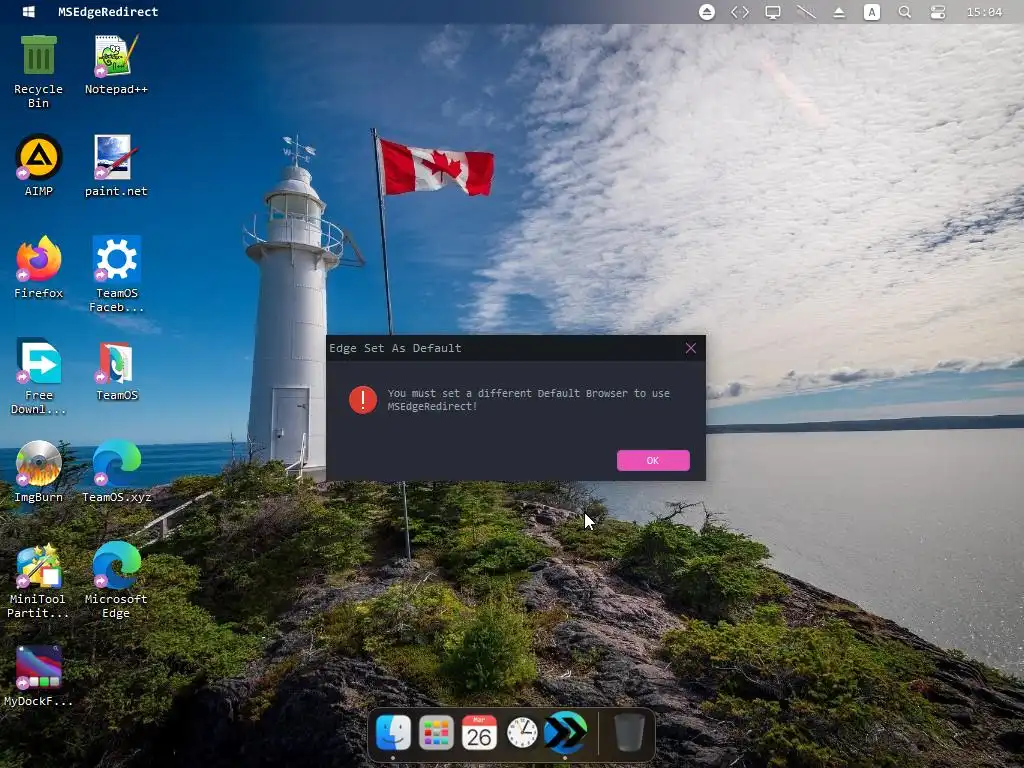Select the MyDockFinder desktop shortcut
This screenshot has height=768, width=1024.
[x=39, y=676]
